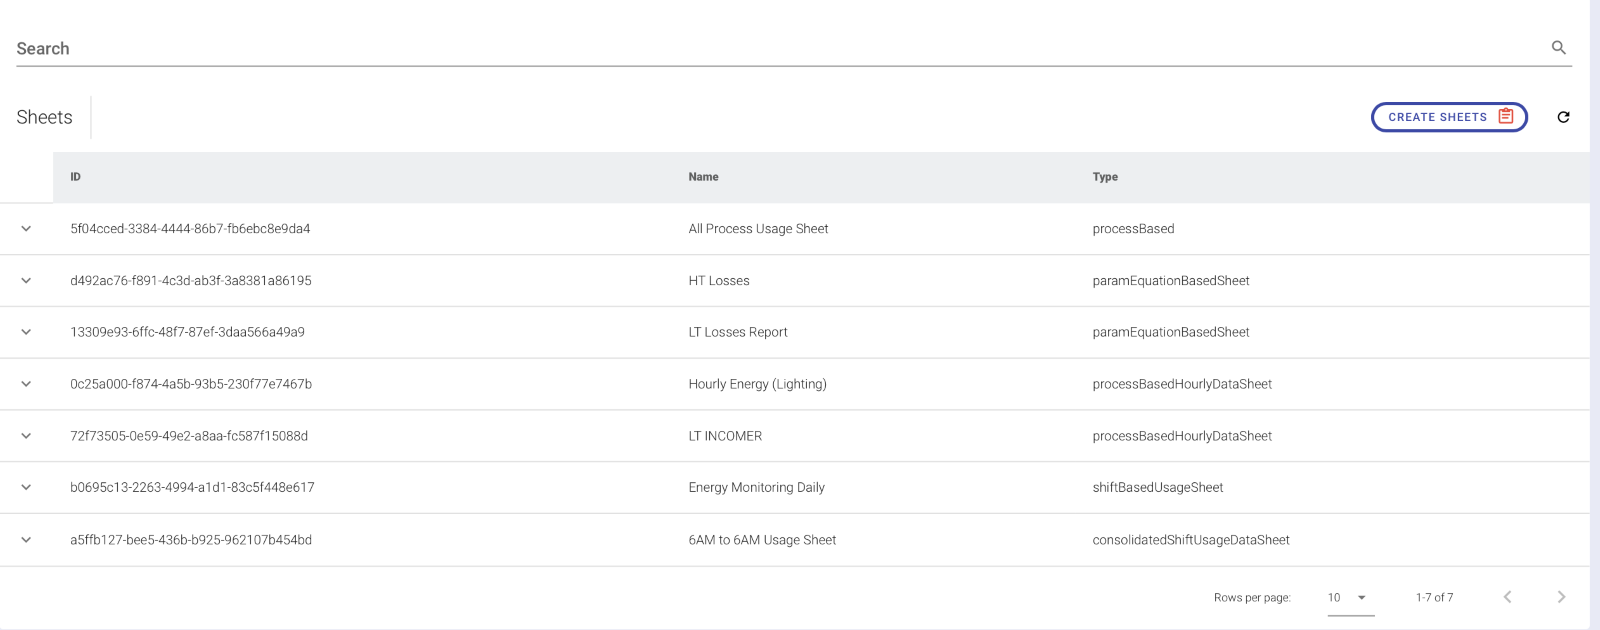
Task: Click the search magnifier icon
Action: pos(1558,48)
